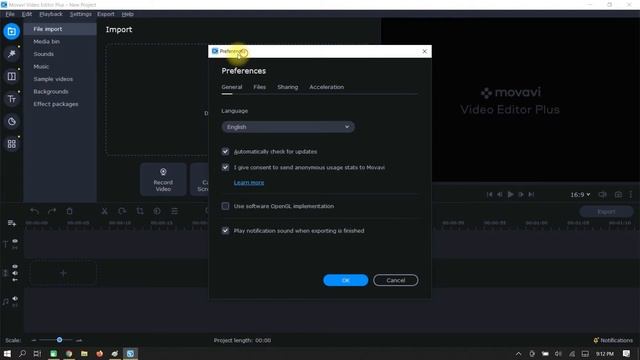Open the File menu

pos(10,14)
